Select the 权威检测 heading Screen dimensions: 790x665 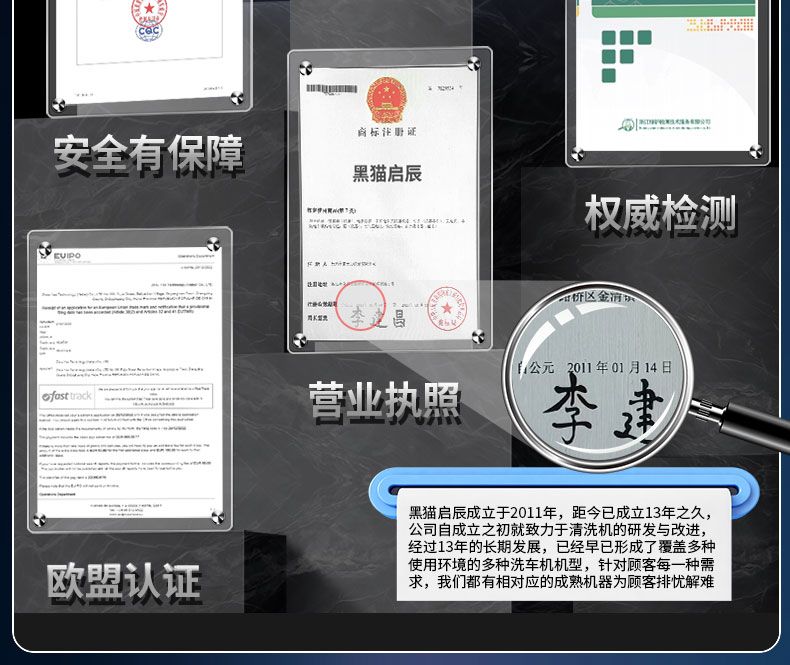(x=661, y=215)
